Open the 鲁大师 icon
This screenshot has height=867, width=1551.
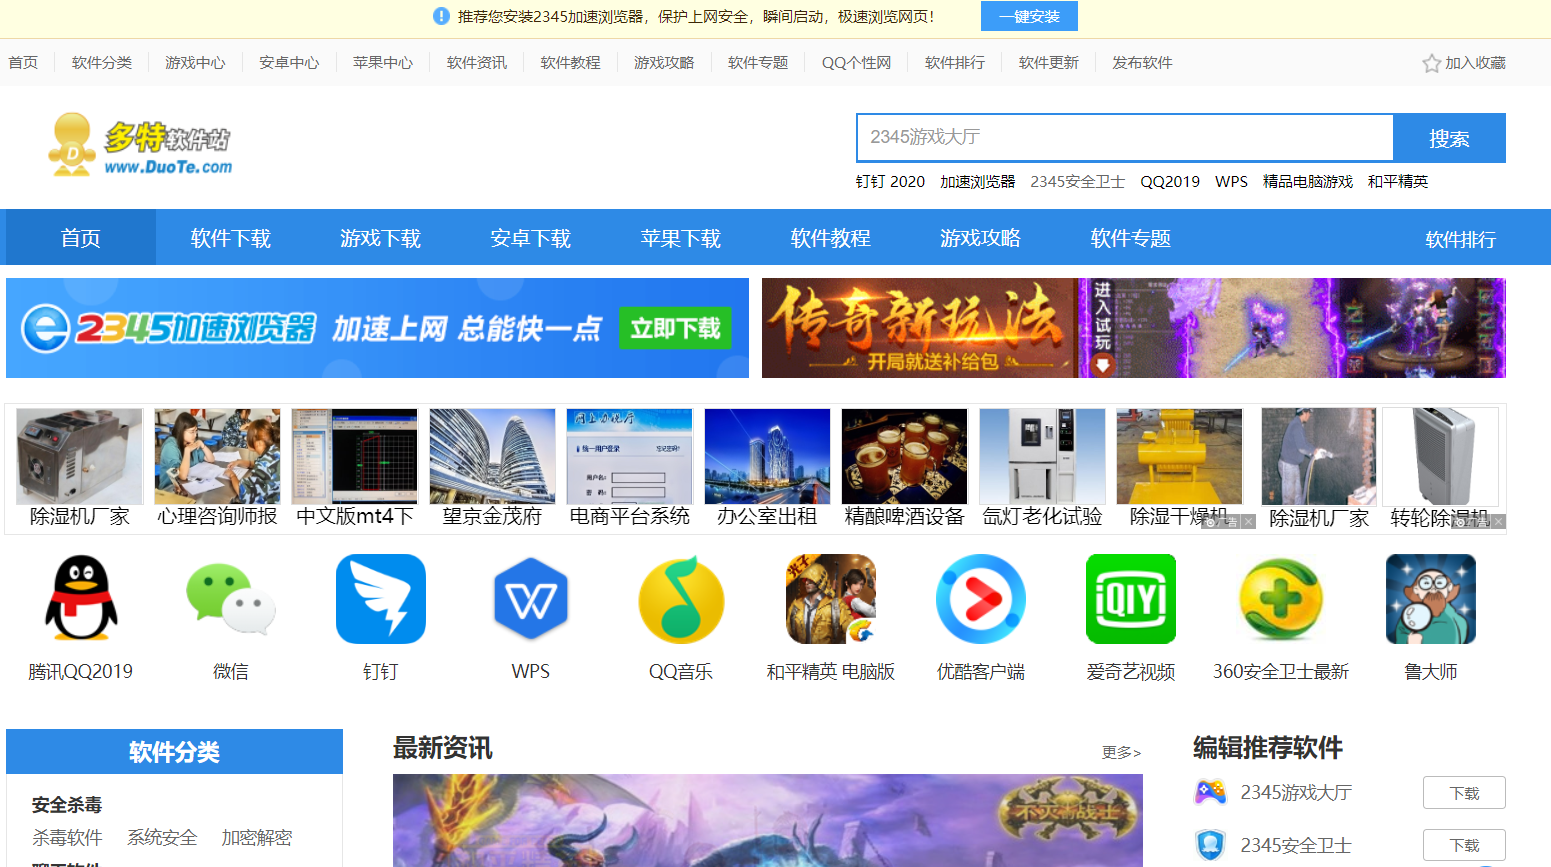1431,598
